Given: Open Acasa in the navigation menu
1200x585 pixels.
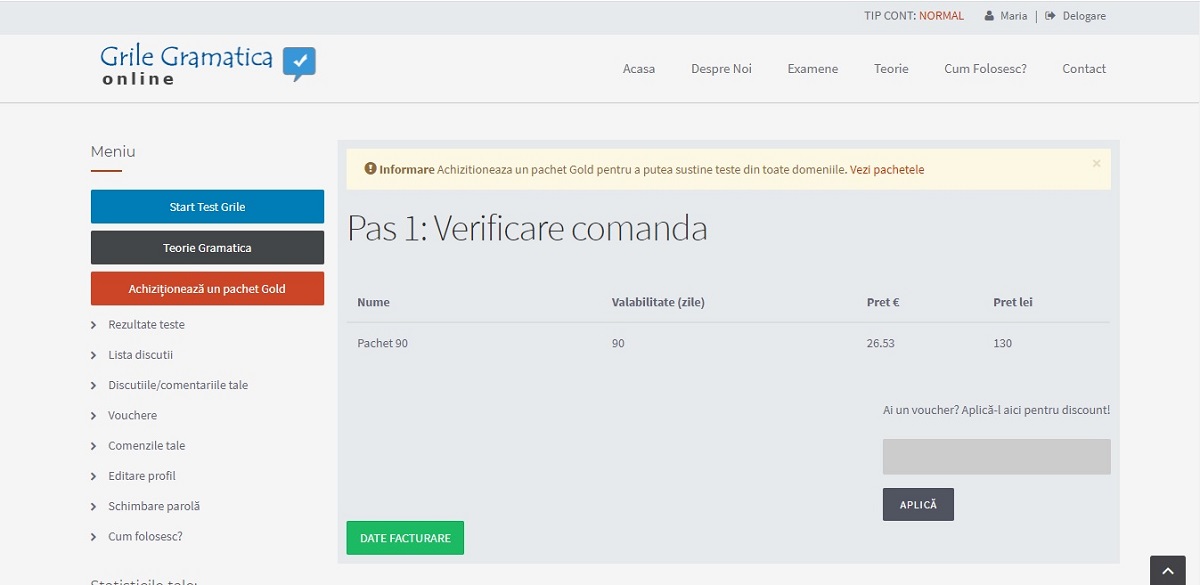Looking at the screenshot, I should click(638, 69).
